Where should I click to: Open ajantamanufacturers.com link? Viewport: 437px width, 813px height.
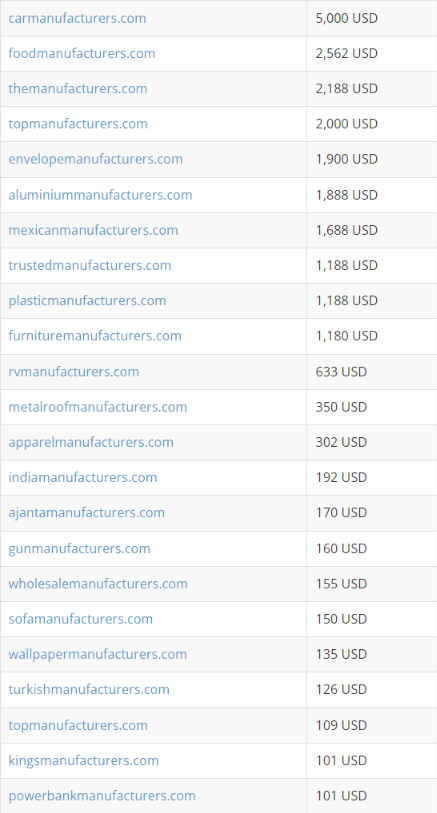[87, 513]
